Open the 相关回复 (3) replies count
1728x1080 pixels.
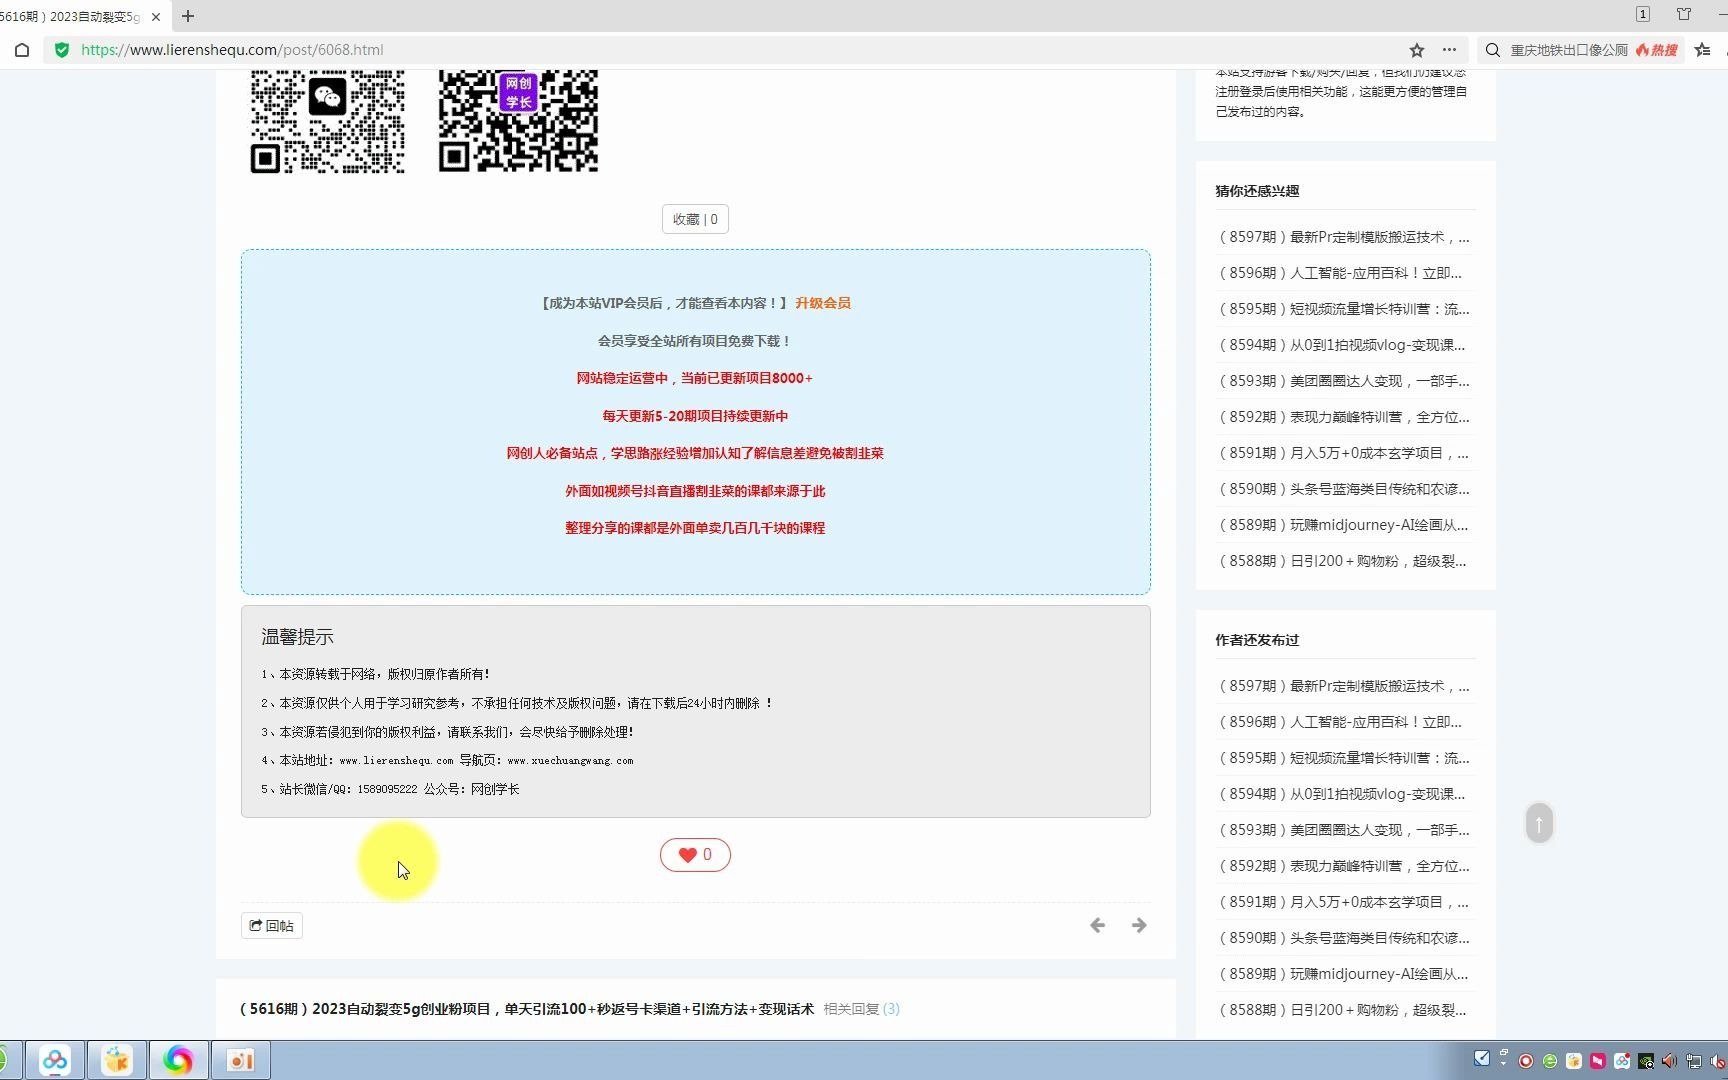point(861,1009)
